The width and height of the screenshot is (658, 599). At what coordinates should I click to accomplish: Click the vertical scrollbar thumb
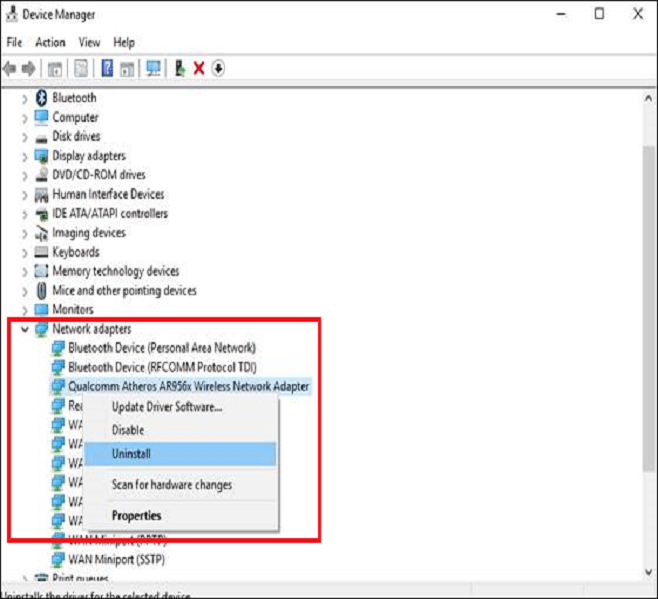[x=648, y=309]
